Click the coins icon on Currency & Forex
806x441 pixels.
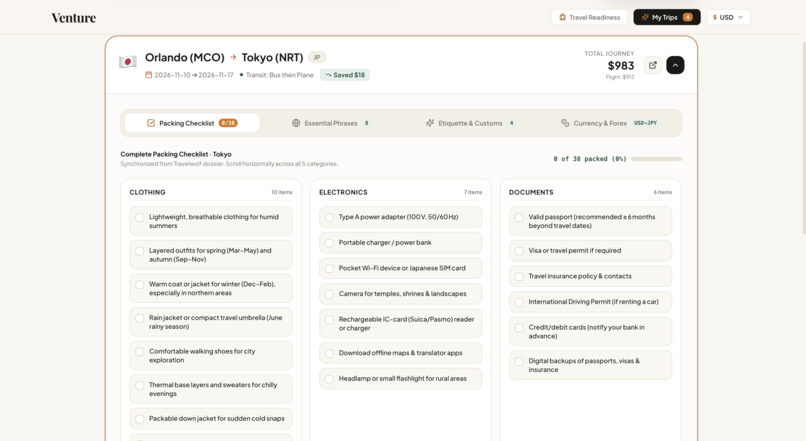(565, 123)
